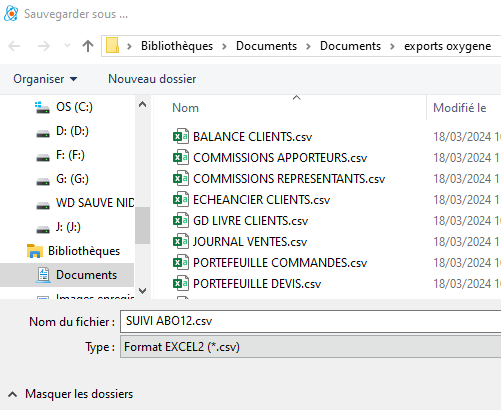Click the BALANCE CLIENTS.csv file icon

[181, 136]
